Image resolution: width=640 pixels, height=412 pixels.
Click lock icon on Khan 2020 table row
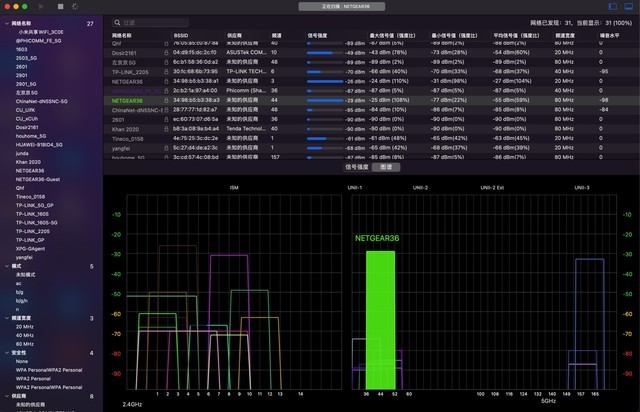pos(166,129)
